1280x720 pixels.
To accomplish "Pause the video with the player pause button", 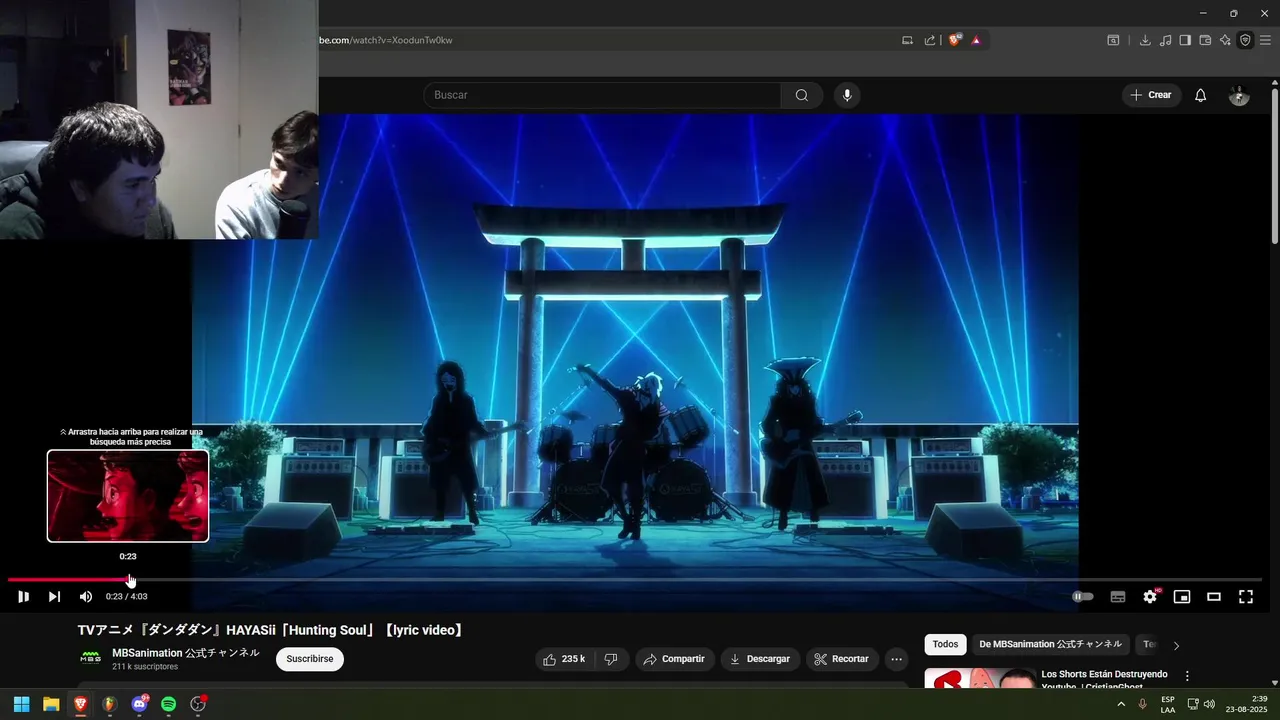I will 23,597.
